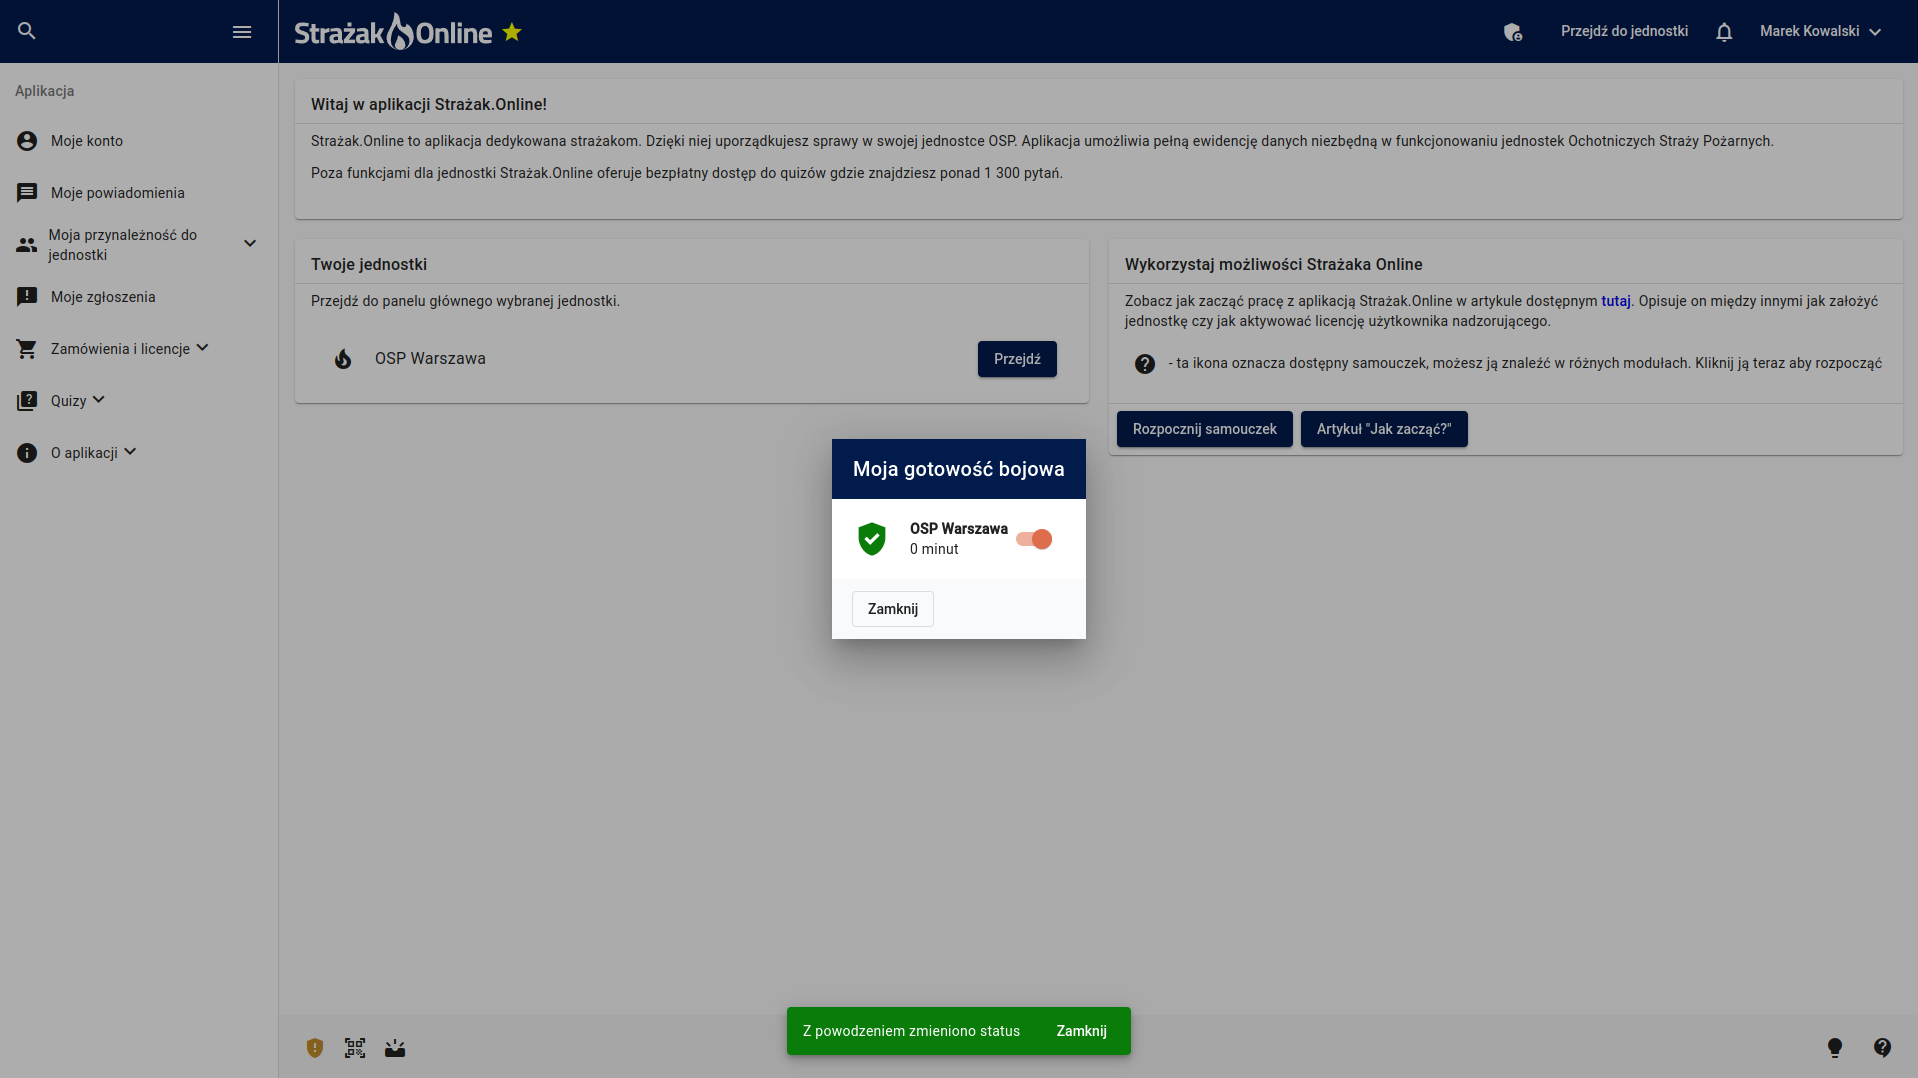Screen dimensions: 1918x1078
Task: Click the "Witaj w aplikacji Strażak.Online!" heading
Action: click(429, 104)
